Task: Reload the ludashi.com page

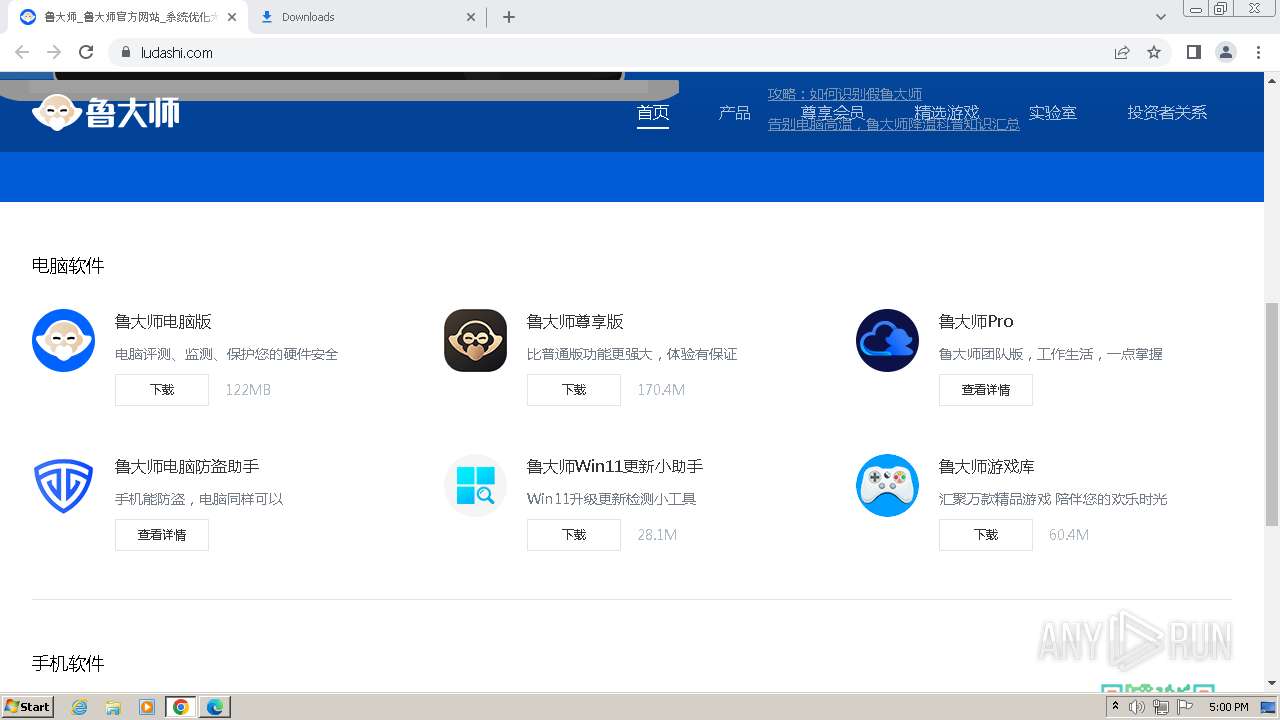Action: 86,52
